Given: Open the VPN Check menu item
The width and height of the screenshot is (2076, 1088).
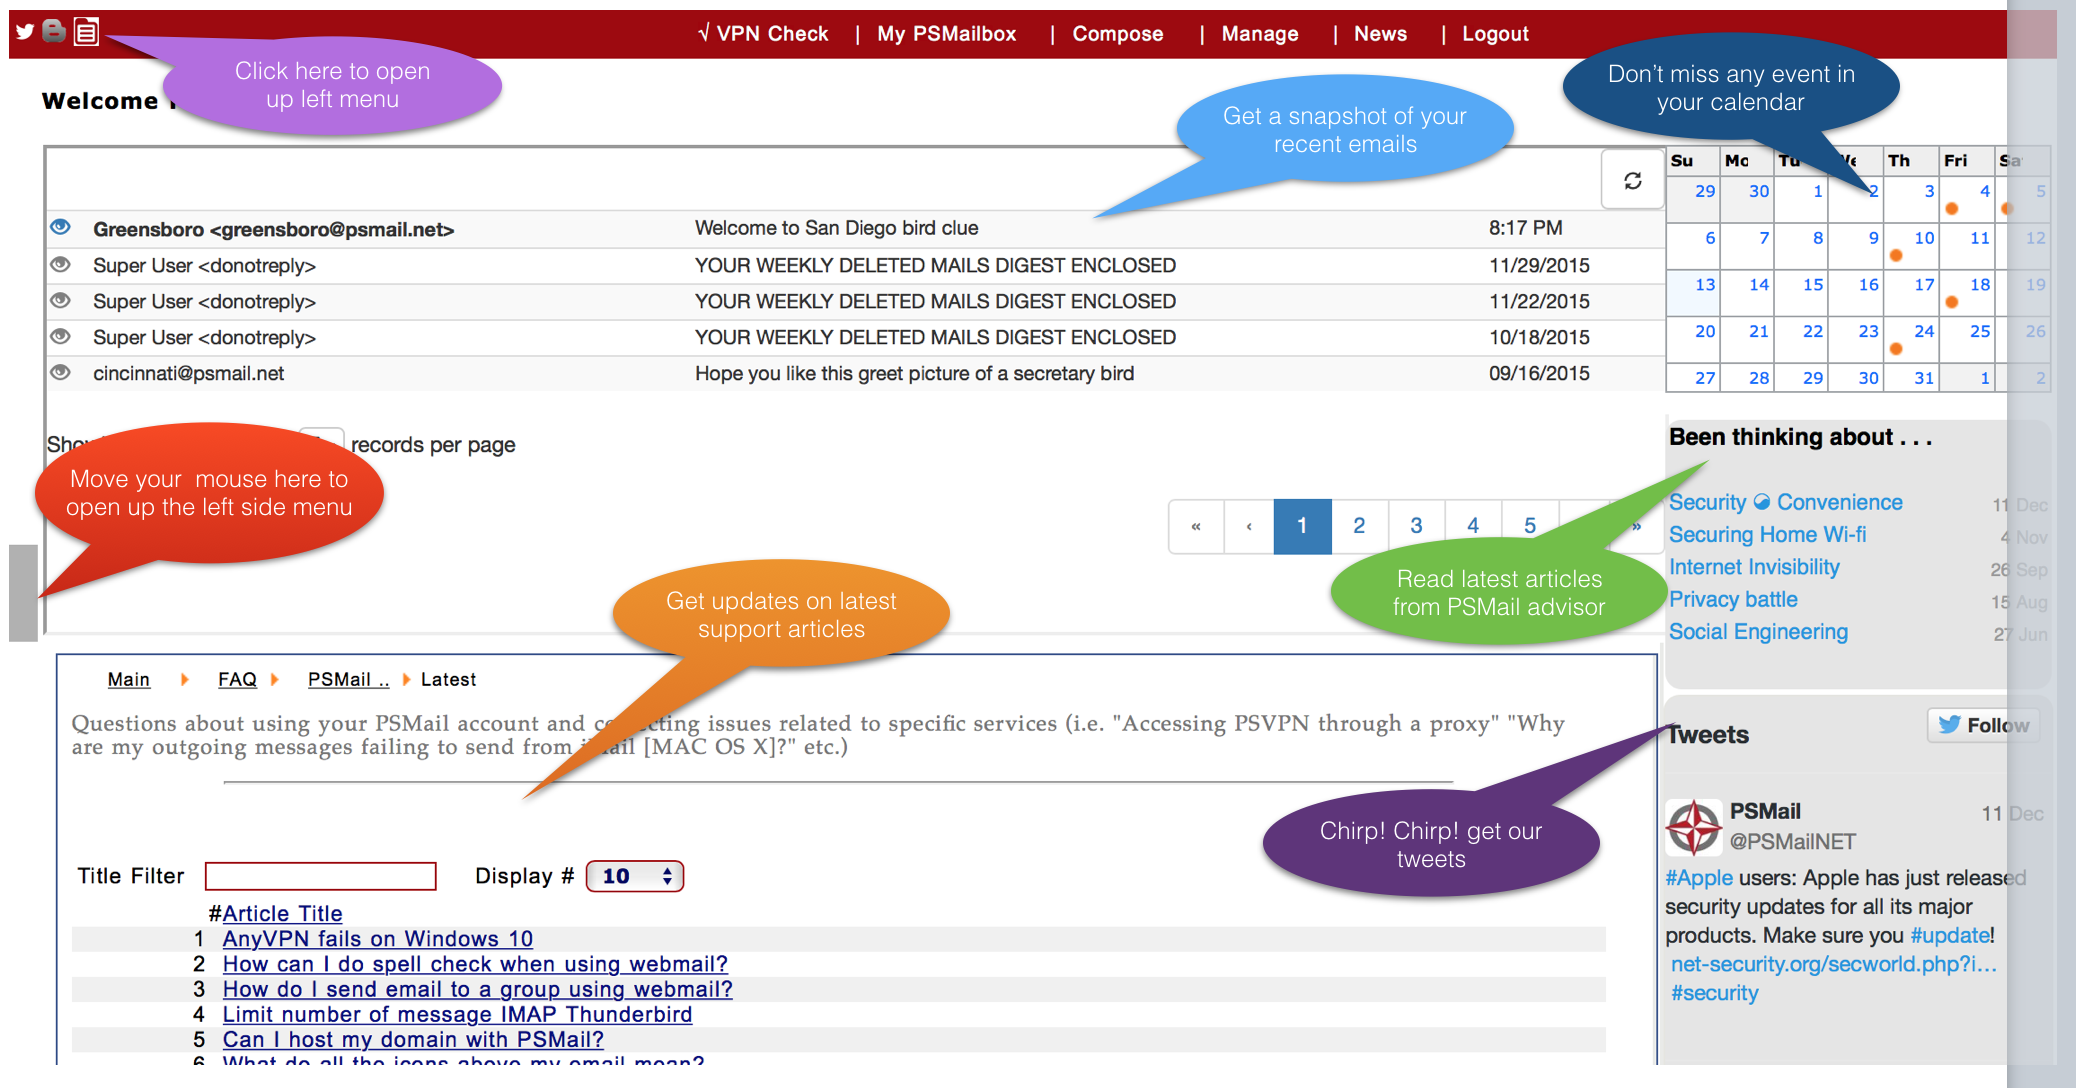Looking at the screenshot, I should (763, 34).
